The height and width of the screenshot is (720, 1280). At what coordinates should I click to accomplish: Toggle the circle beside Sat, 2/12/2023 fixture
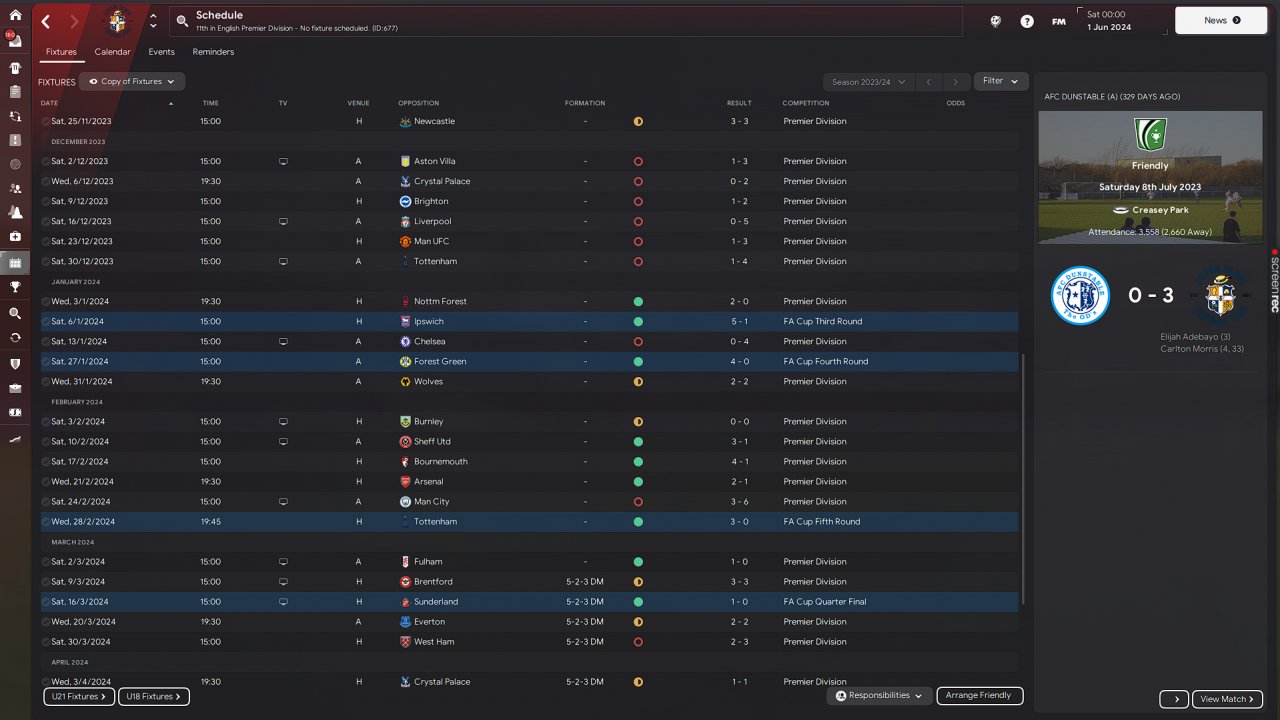pos(46,161)
